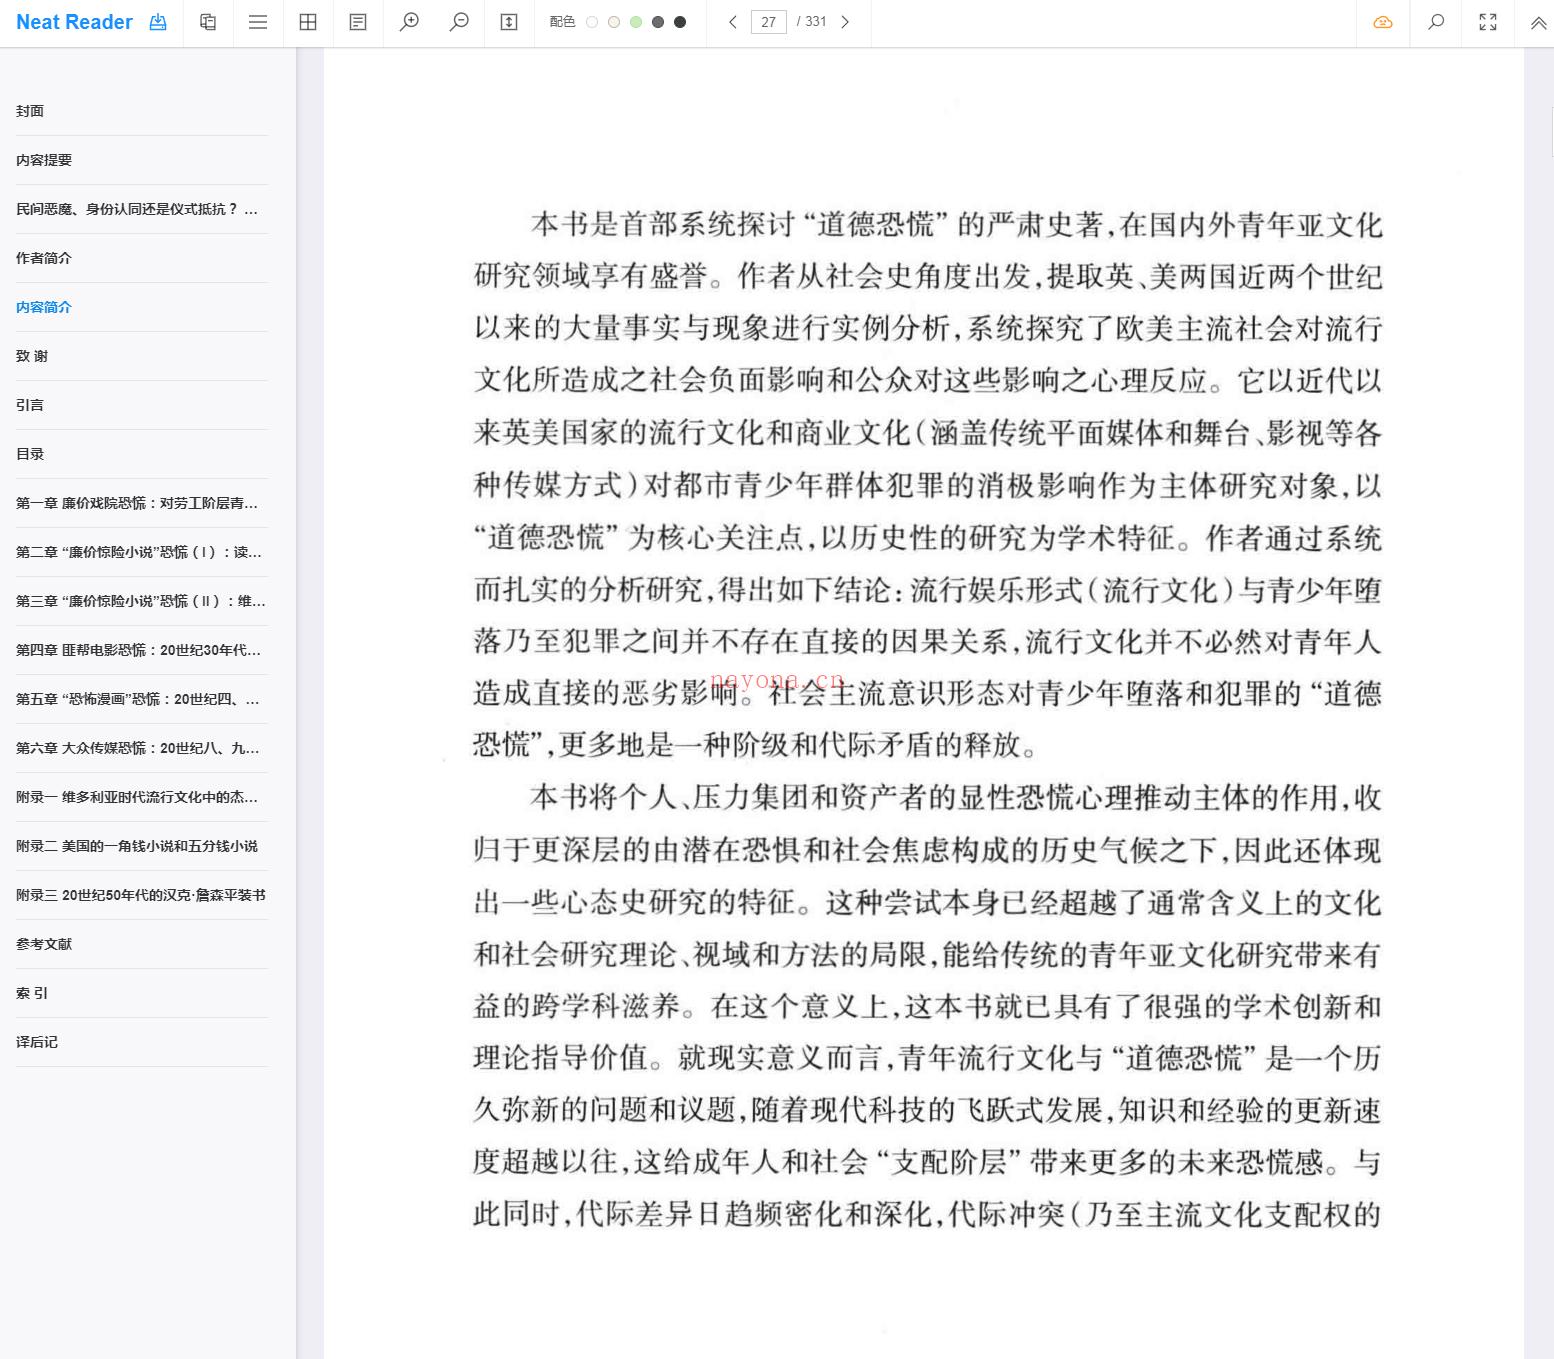Open the 目录 entry in sidebar

click(30, 454)
